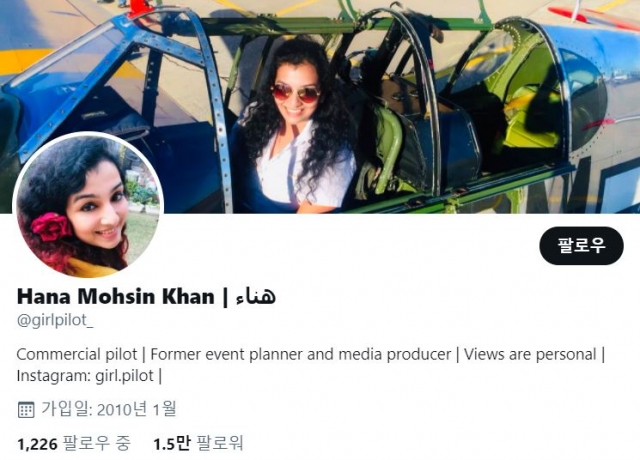640x460 pixels.
Task: Click the 팔로우 중 label text
Action: (x=97, y=444)
